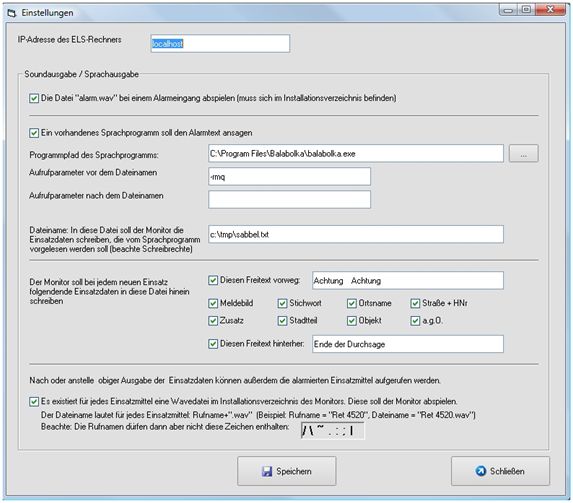Disable the Objekt checkbox
The image size is (573, 503).
click(352, 321)
